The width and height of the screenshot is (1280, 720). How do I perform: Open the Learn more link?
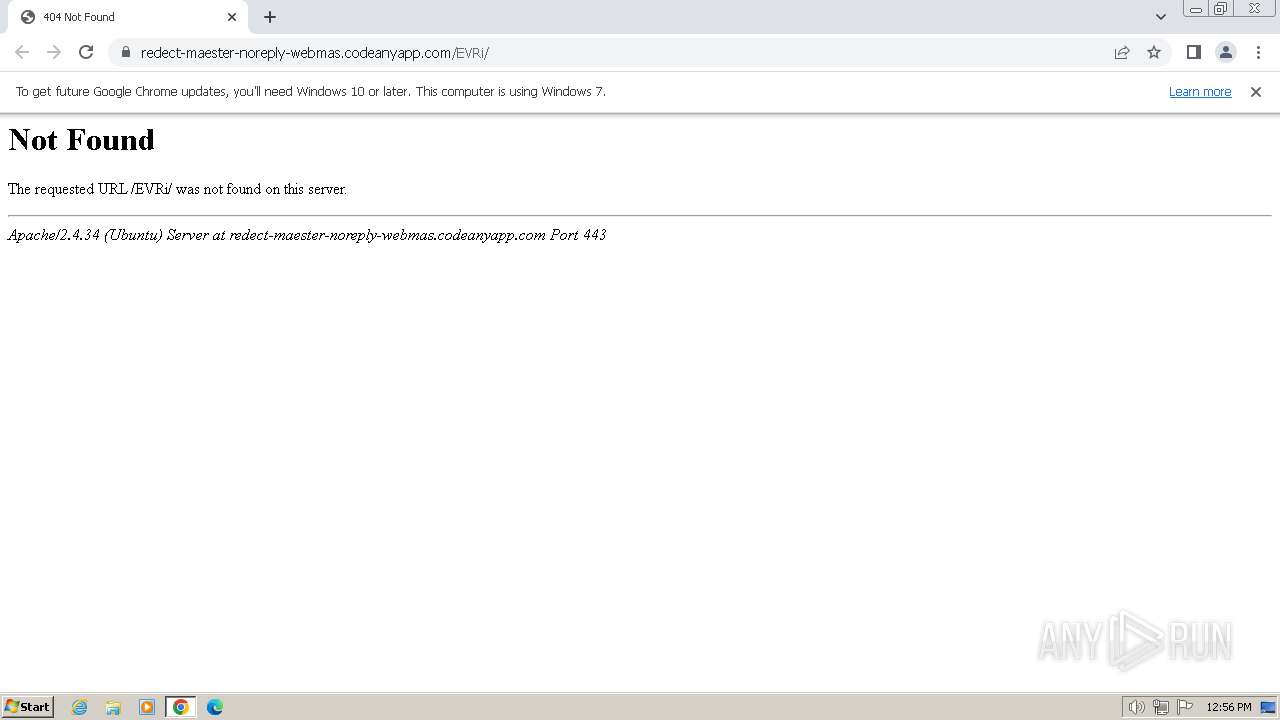1200,92
